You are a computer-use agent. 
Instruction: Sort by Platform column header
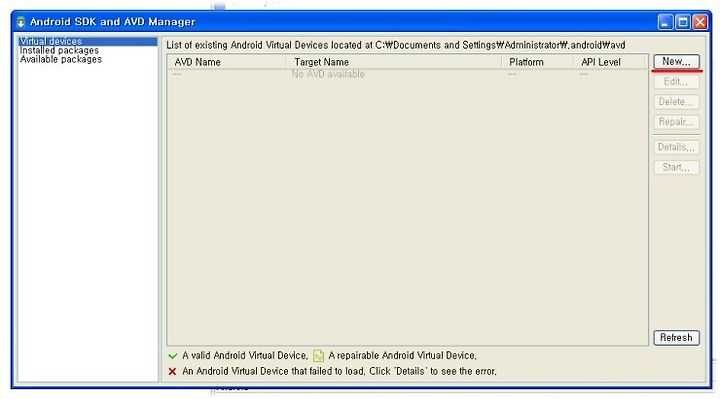pyautogui.click(x=537, y=62)
